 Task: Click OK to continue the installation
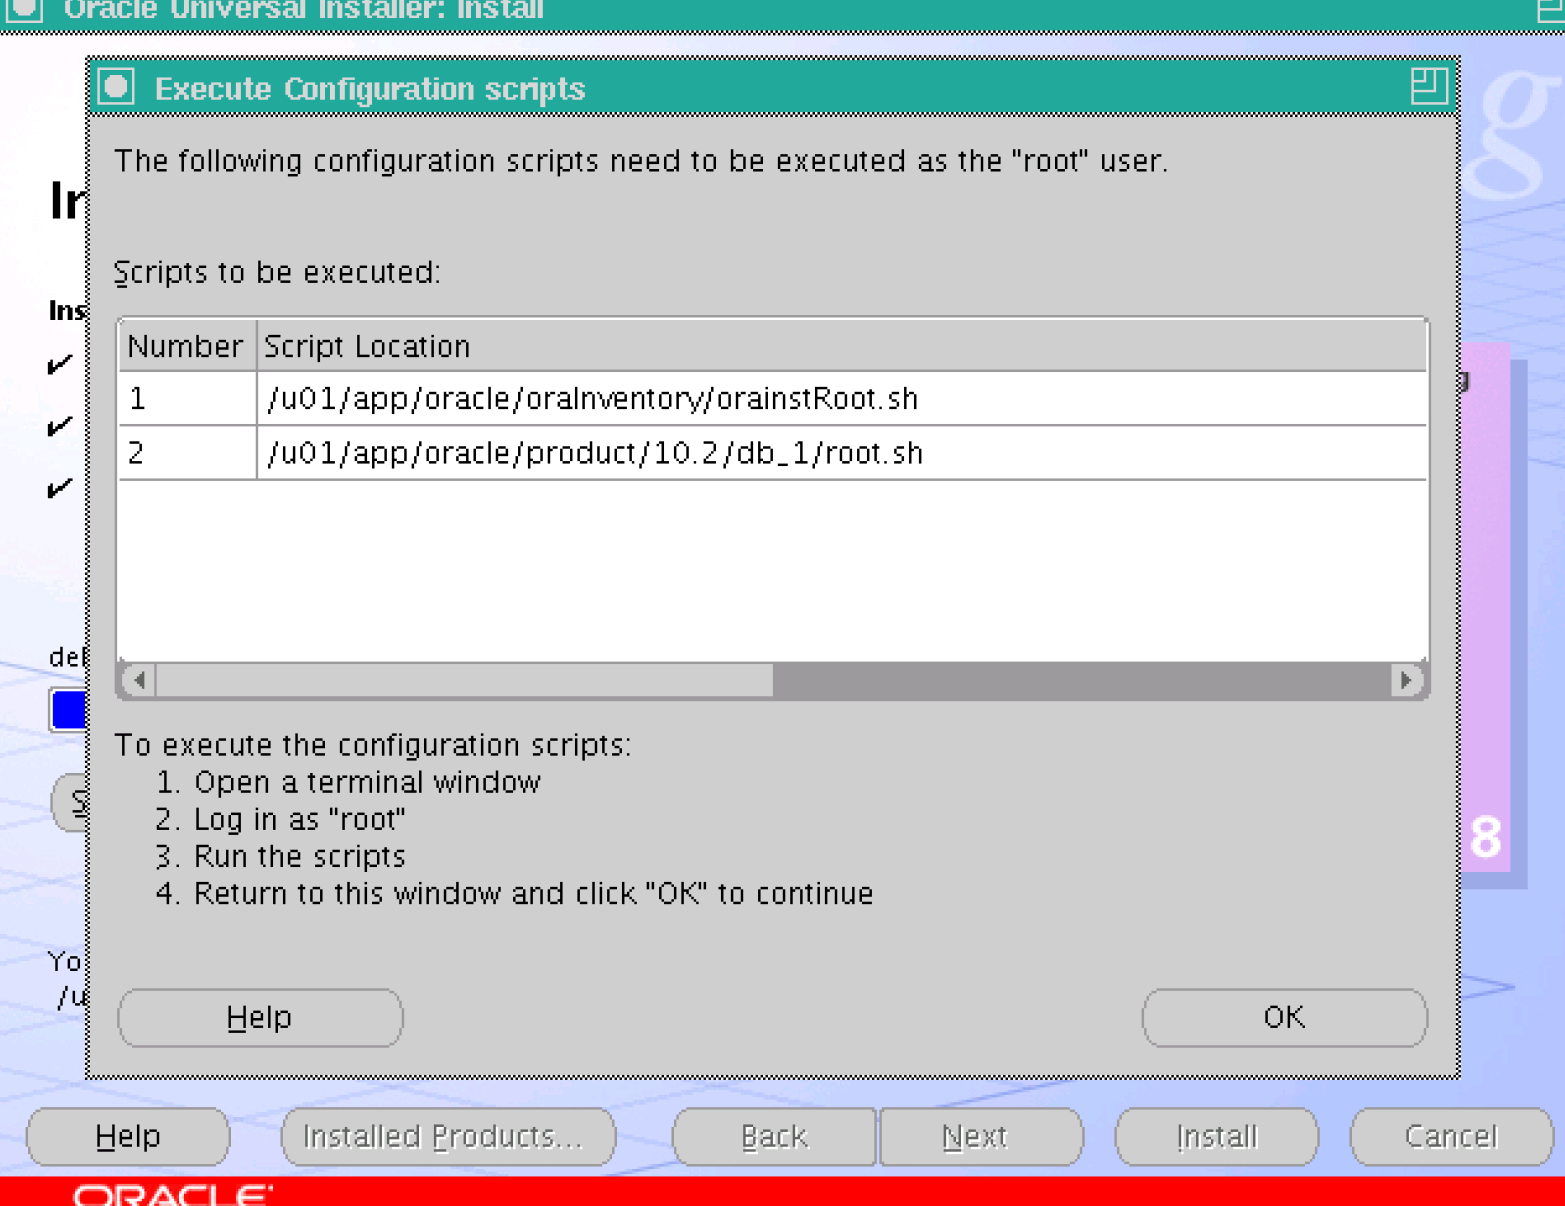(x=1284, y=1017)
